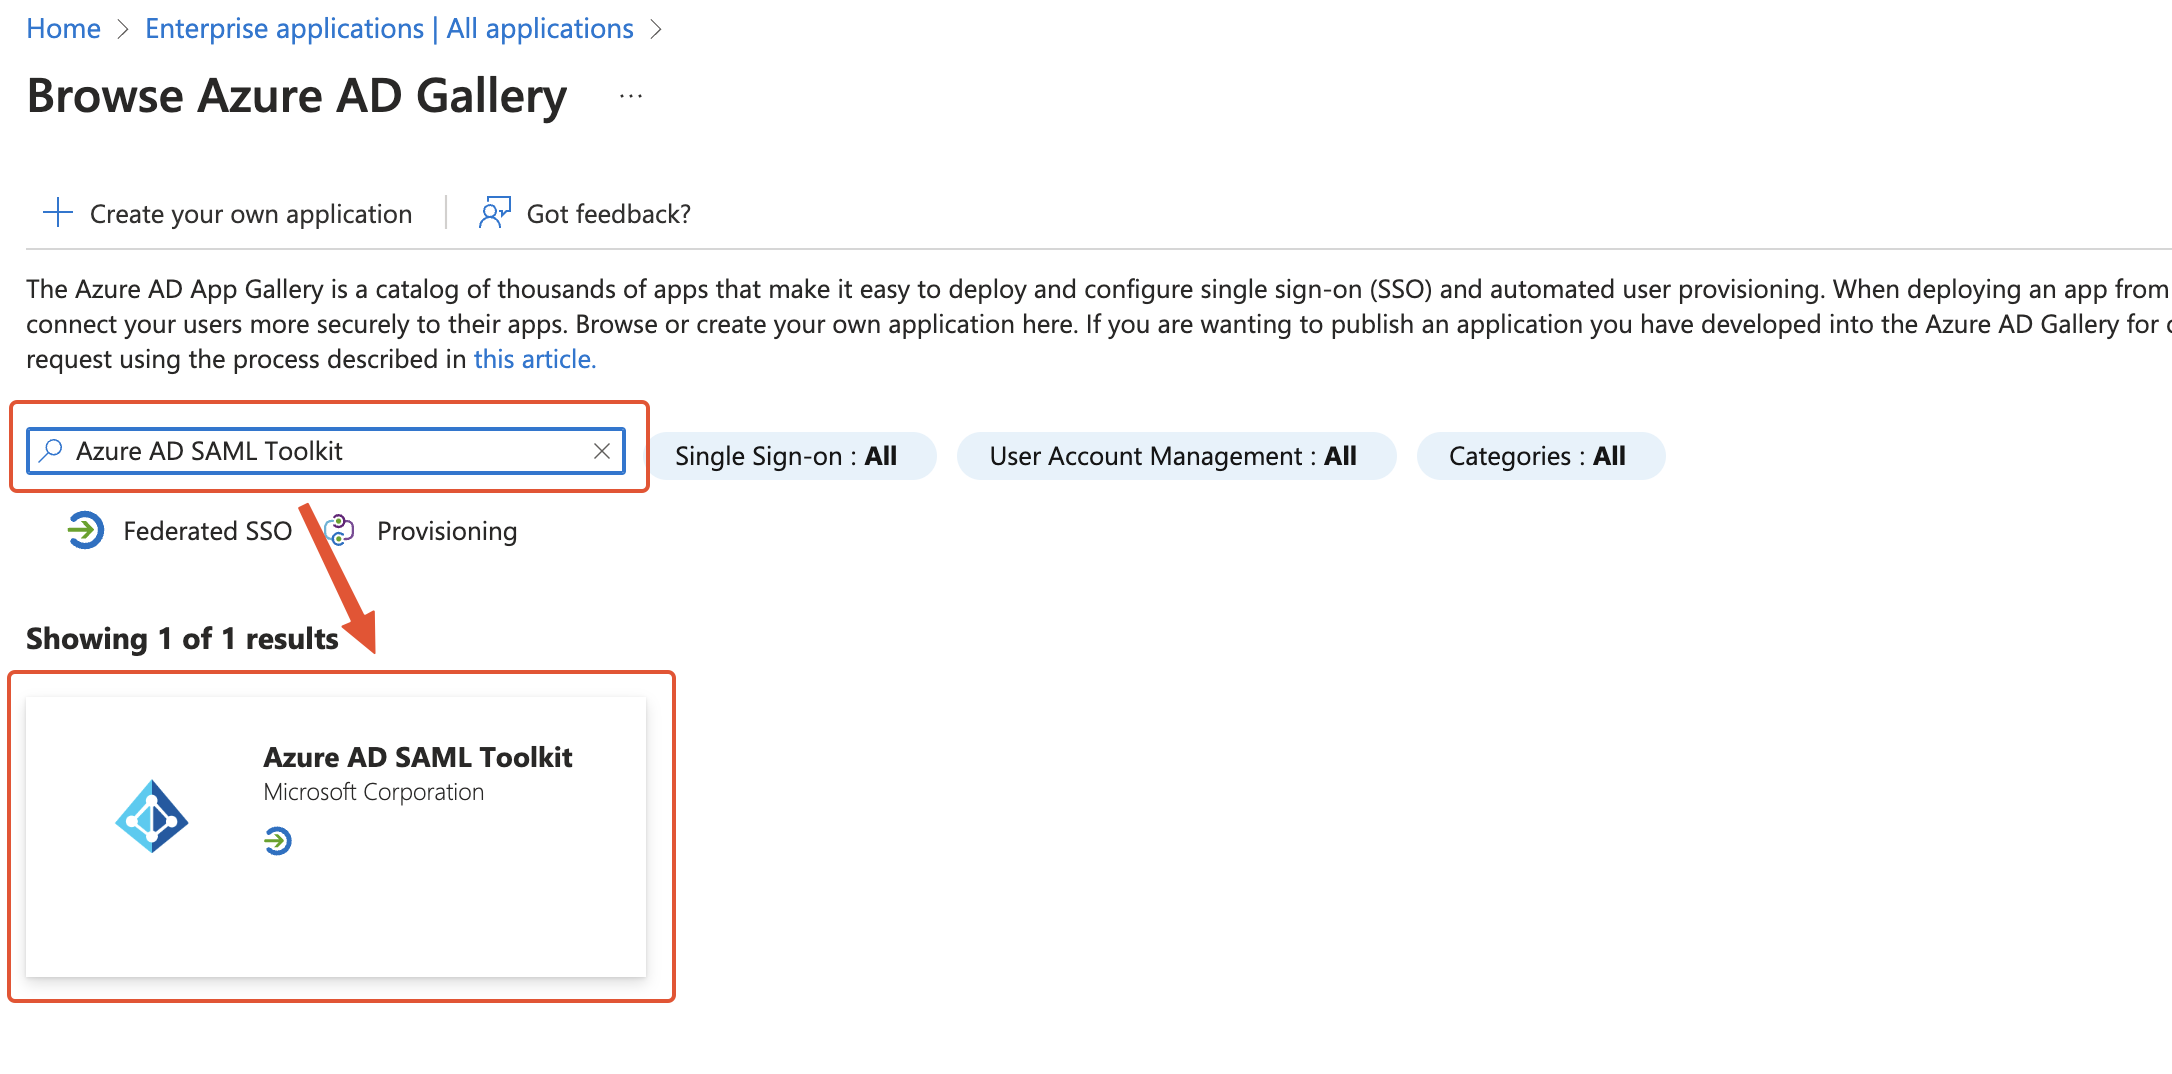Click Got feedback?

pyautogui.click(x=608, y=212)
